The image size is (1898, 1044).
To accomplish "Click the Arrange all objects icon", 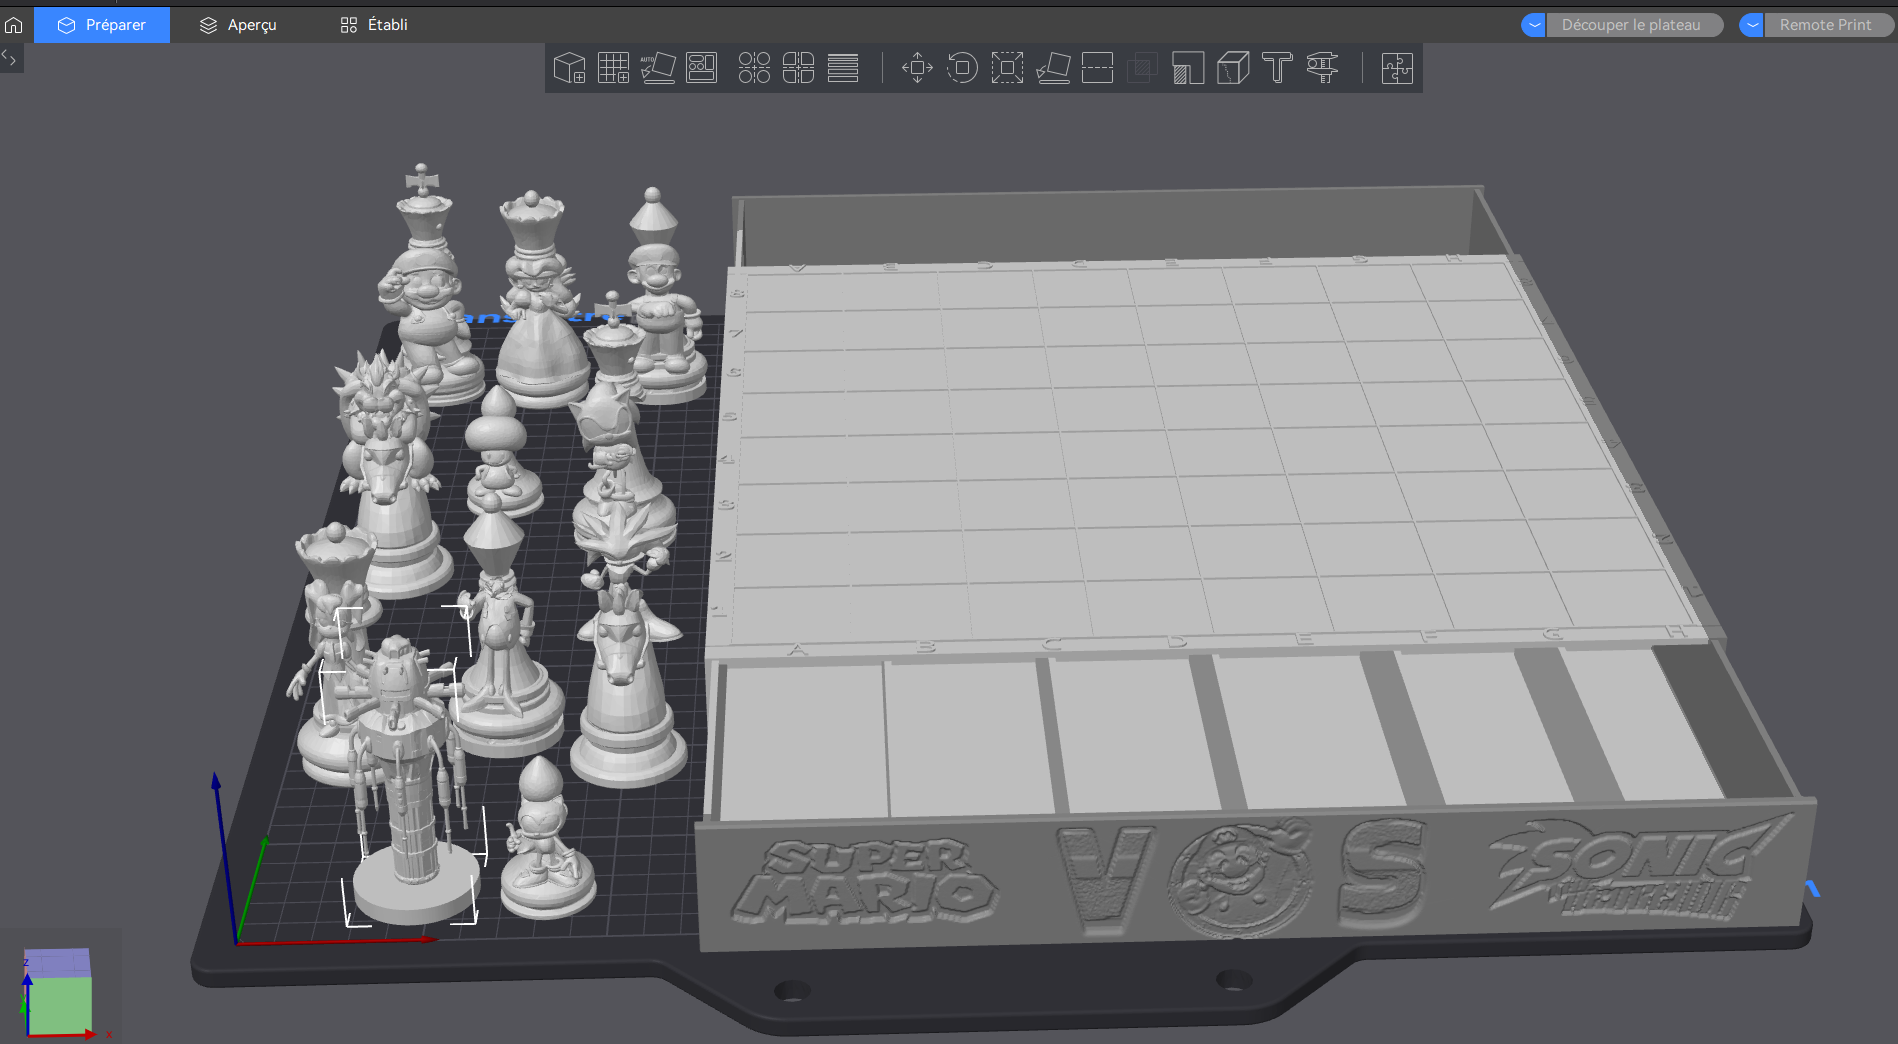I will coord(701,68).
